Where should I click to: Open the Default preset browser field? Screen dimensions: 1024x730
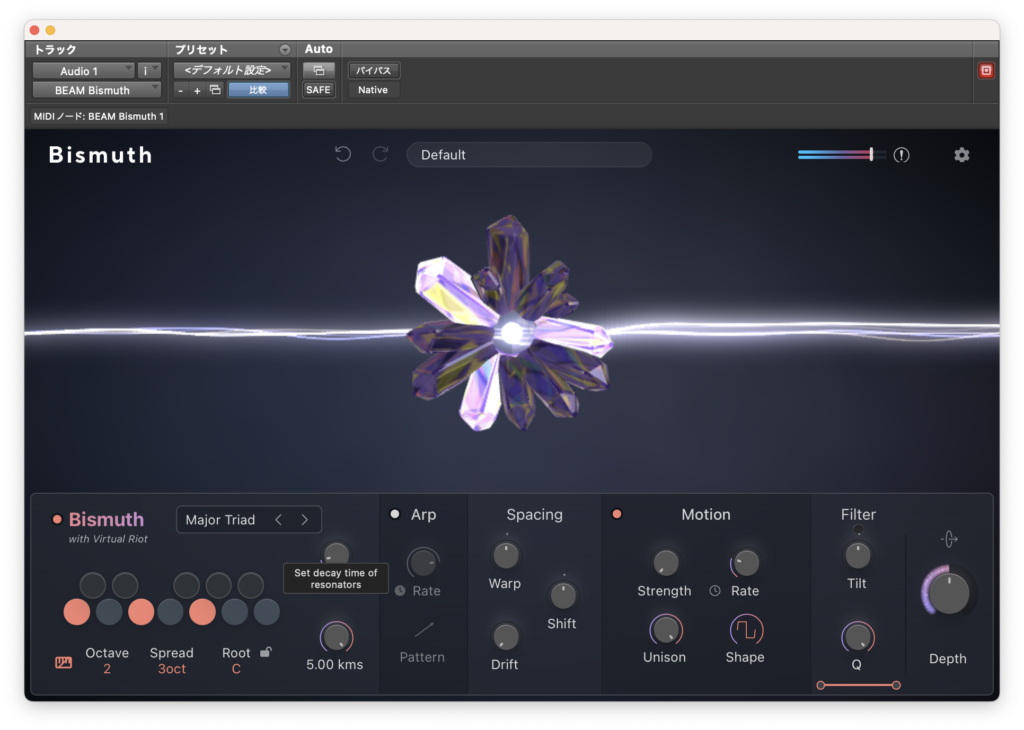tap(529, 155)
